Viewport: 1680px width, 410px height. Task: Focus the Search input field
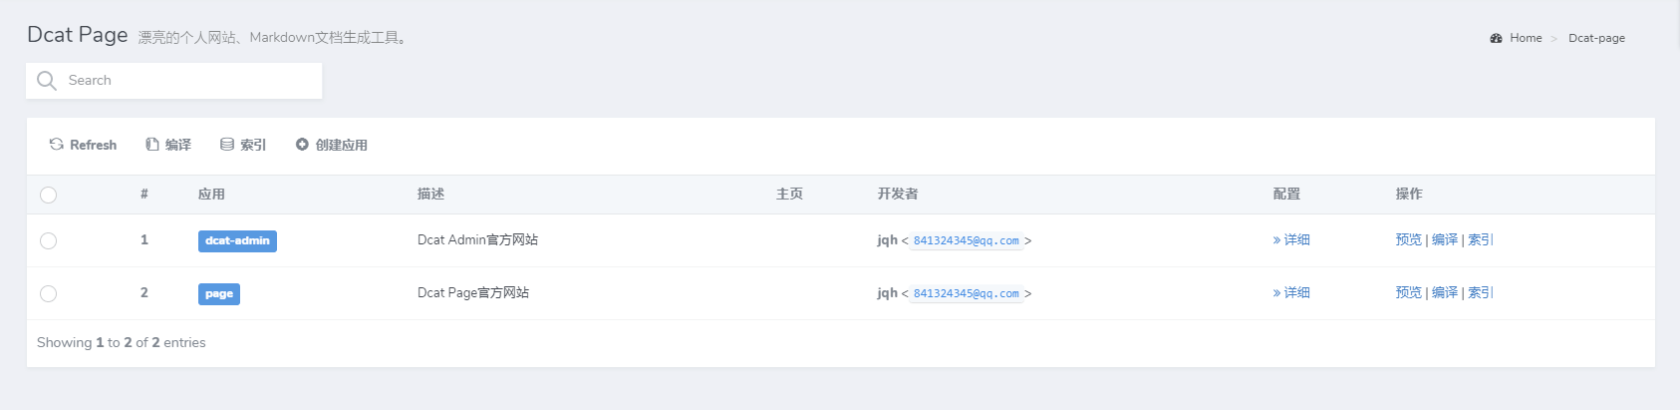tap(174, 81)
